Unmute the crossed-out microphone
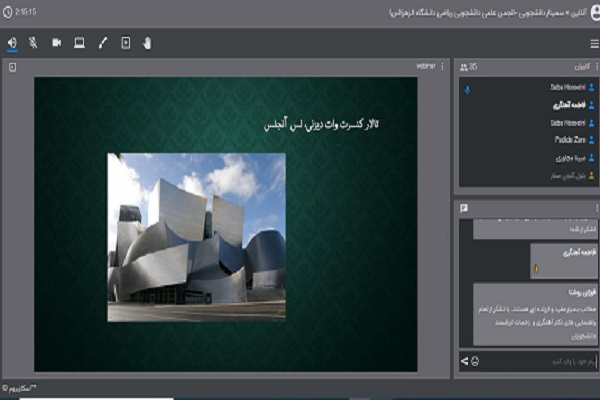 pyautogui.click(x=33, y=42)
